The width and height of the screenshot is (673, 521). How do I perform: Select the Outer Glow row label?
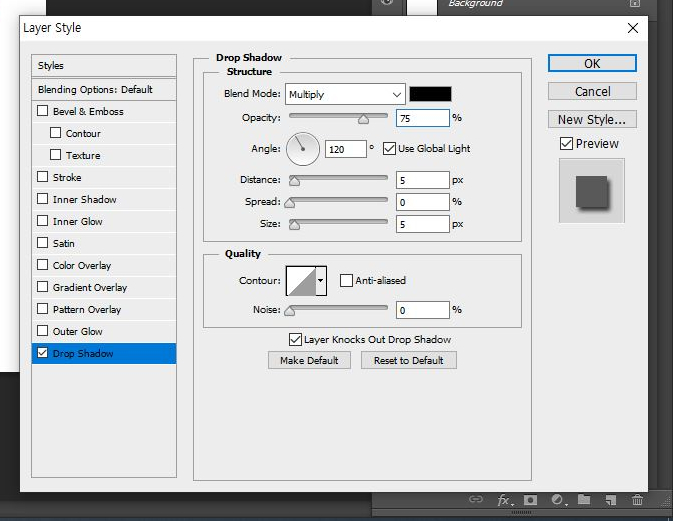click(78, 331)
